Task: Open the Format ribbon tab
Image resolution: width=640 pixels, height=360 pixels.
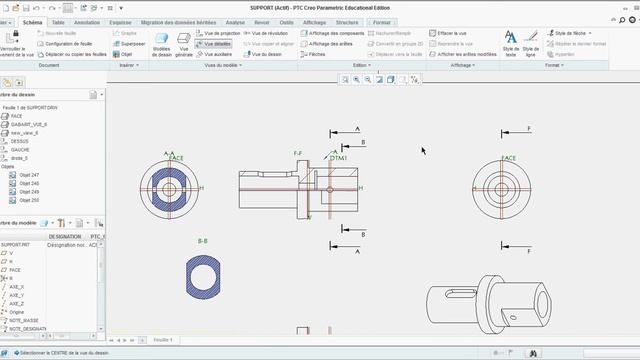Action: coord(381,22)
